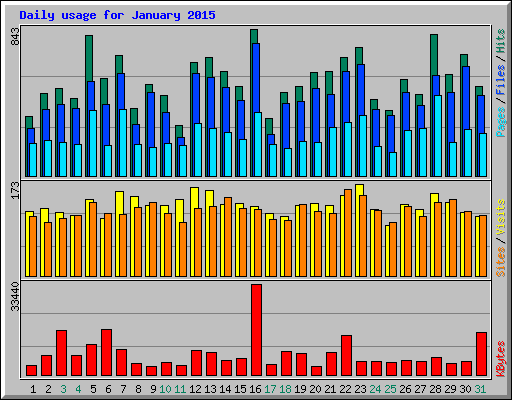512x400 pixels.
Task: Click day label 30 on the x-axis
Action: coord(465,389)
